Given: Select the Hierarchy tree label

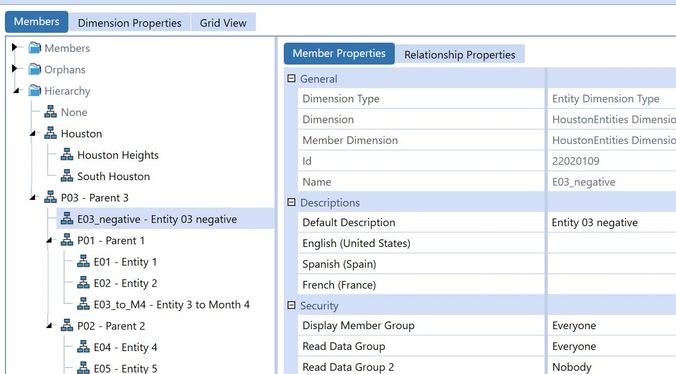Looking at the screenshot, I should click(67, 91).
